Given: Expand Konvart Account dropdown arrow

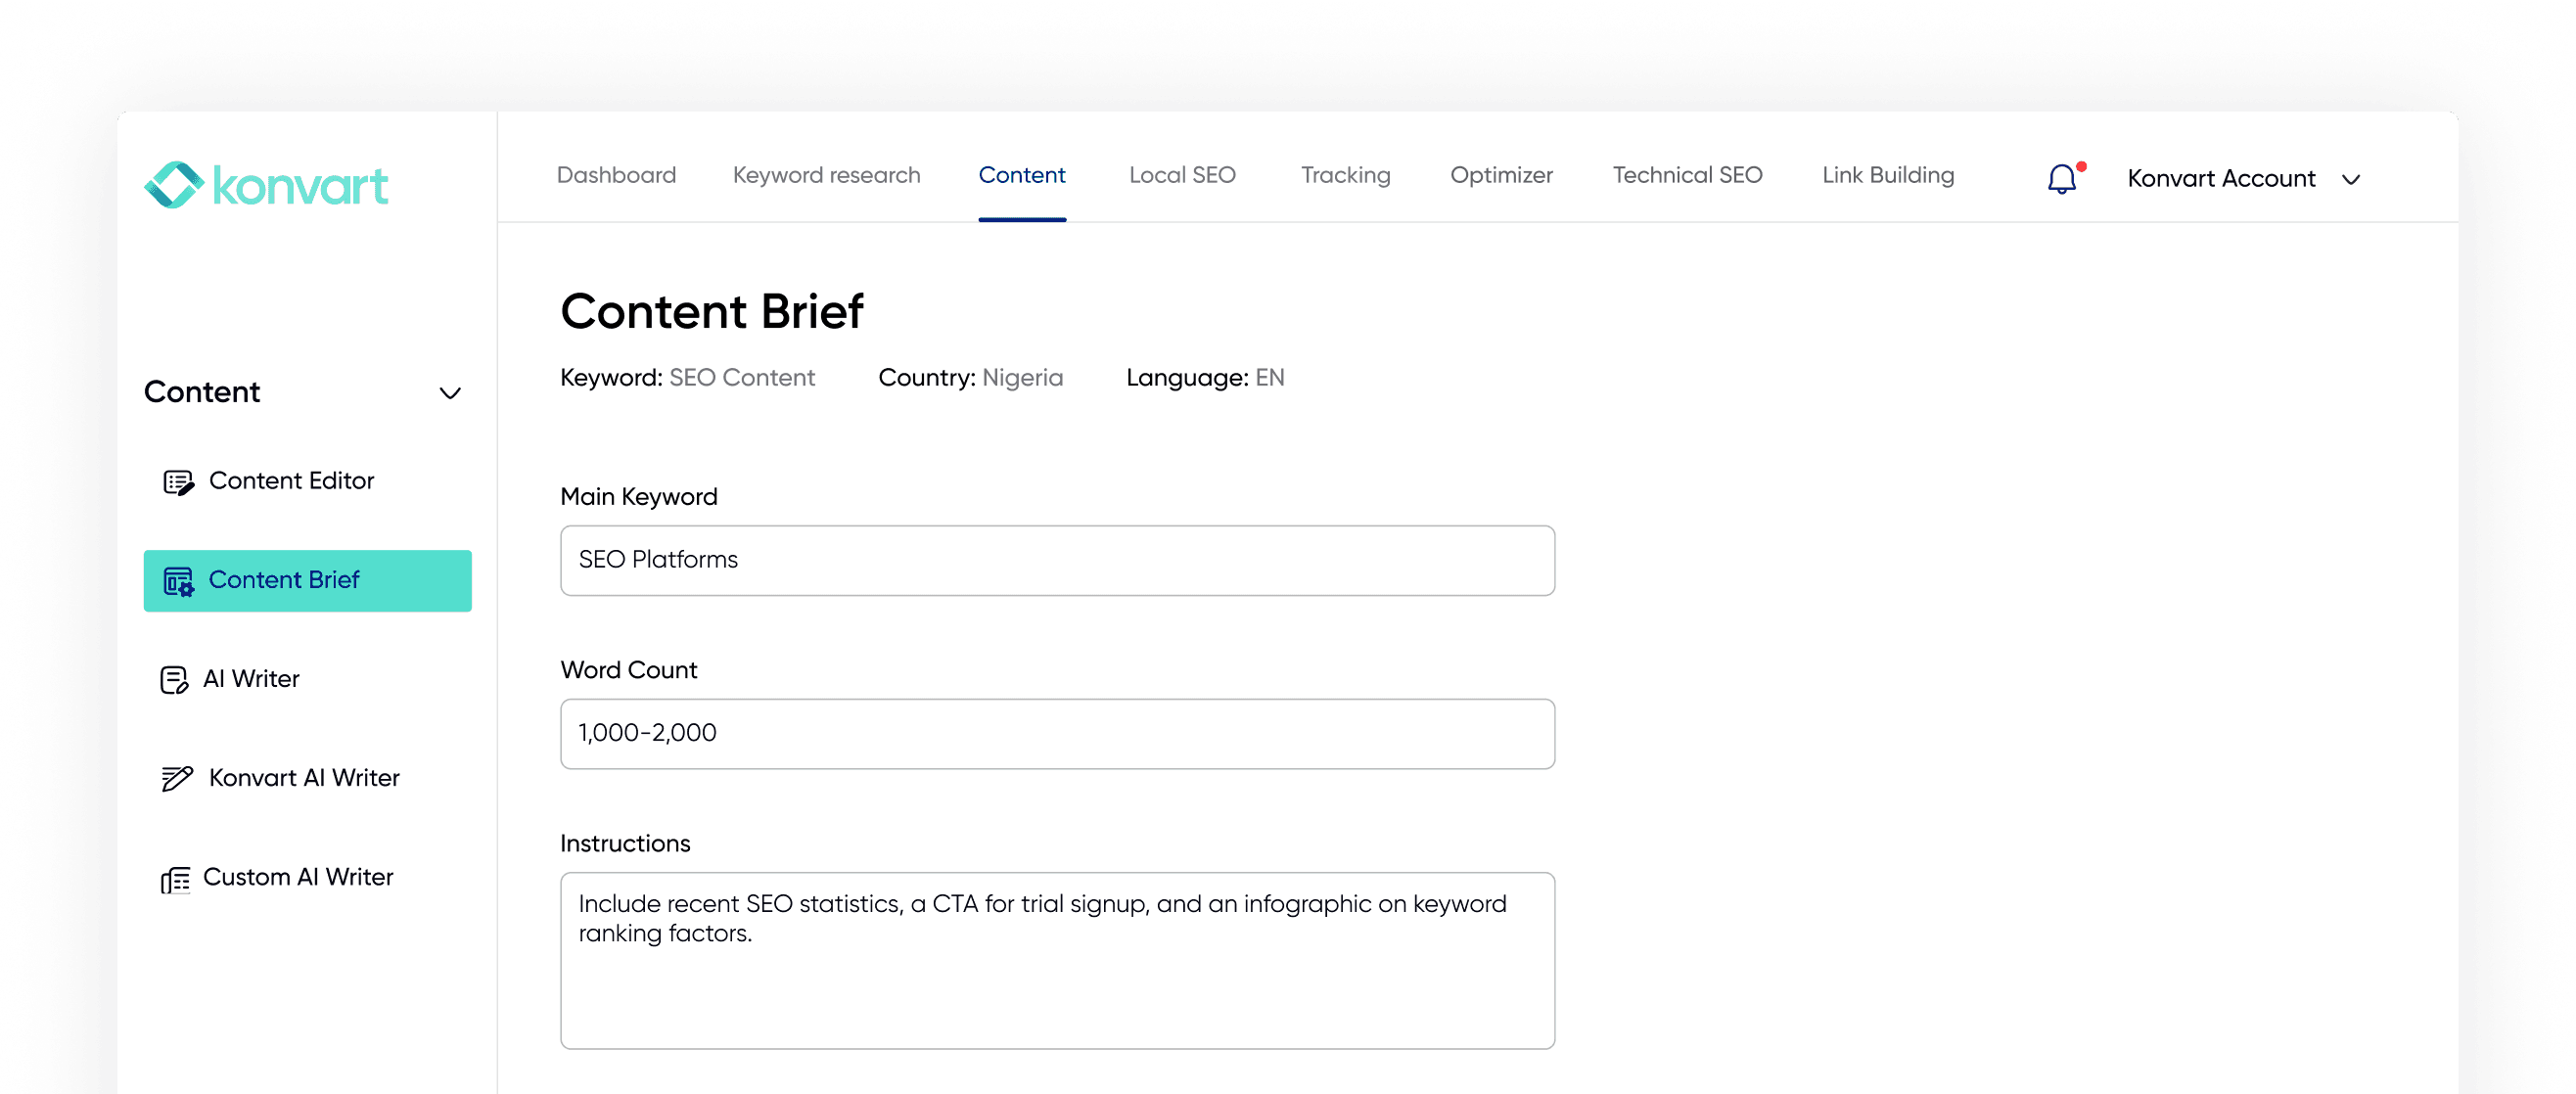Looking at the screenshot, I should (2350, 180).
